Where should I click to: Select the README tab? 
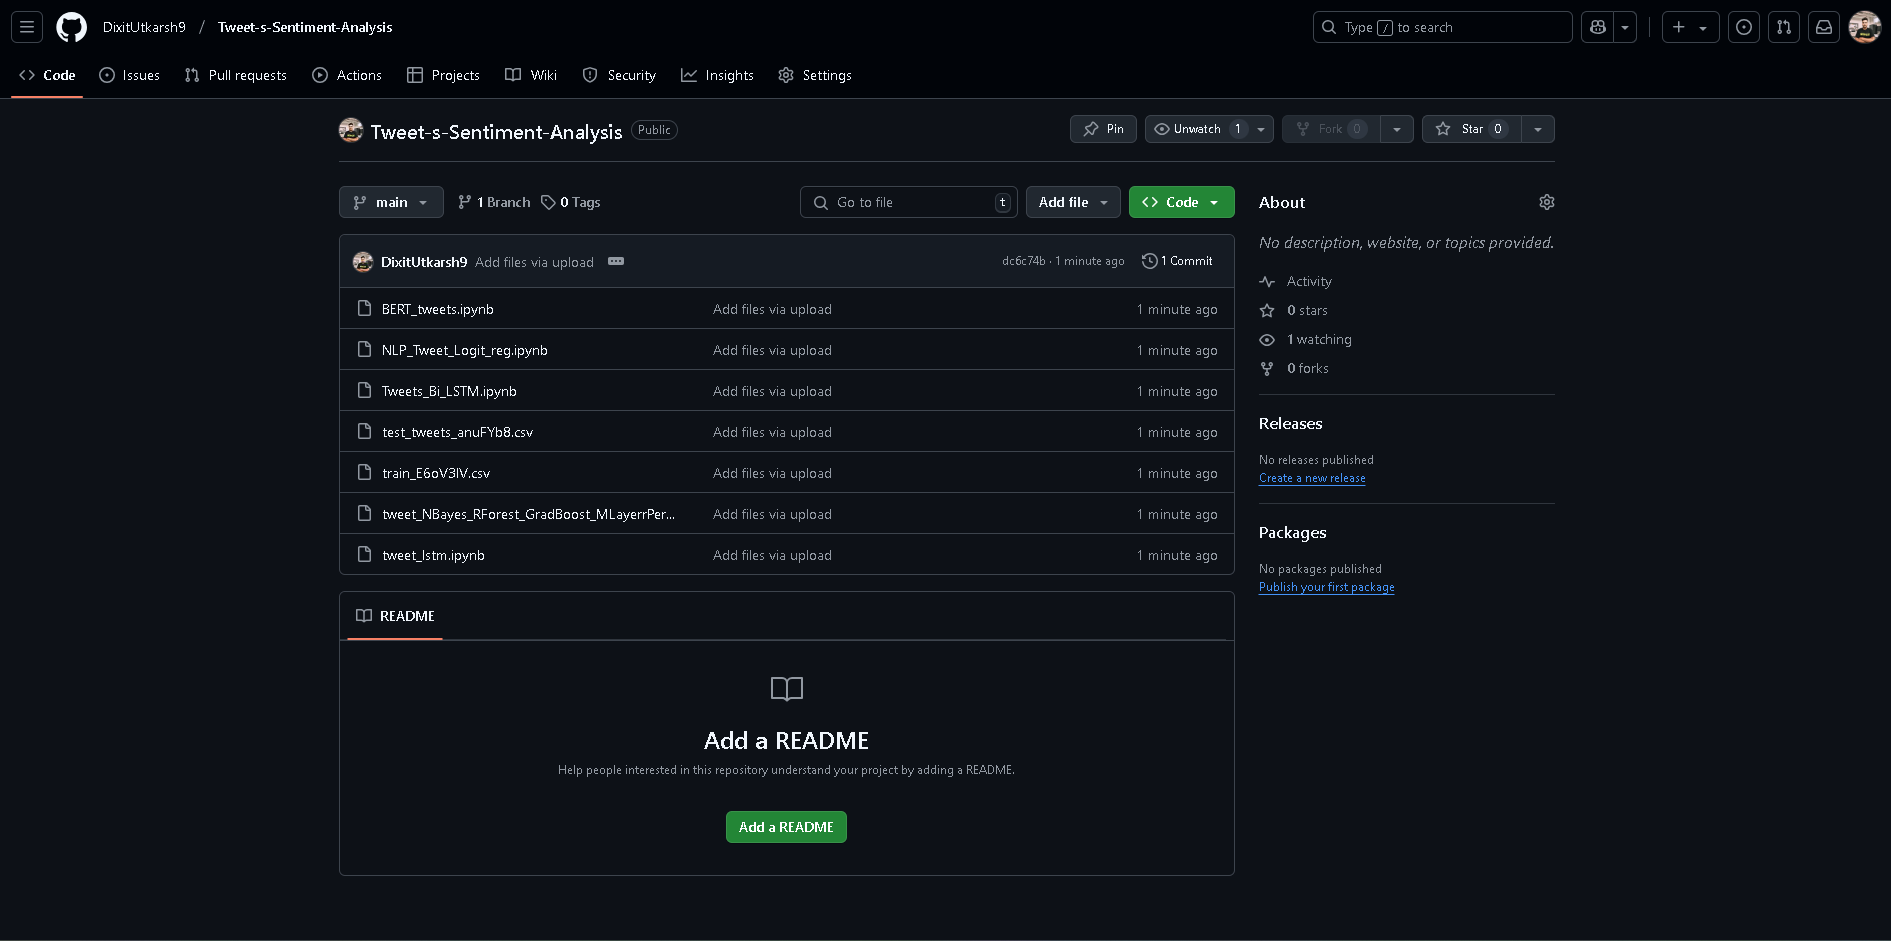pyautogui.click(x=395, y=616)
